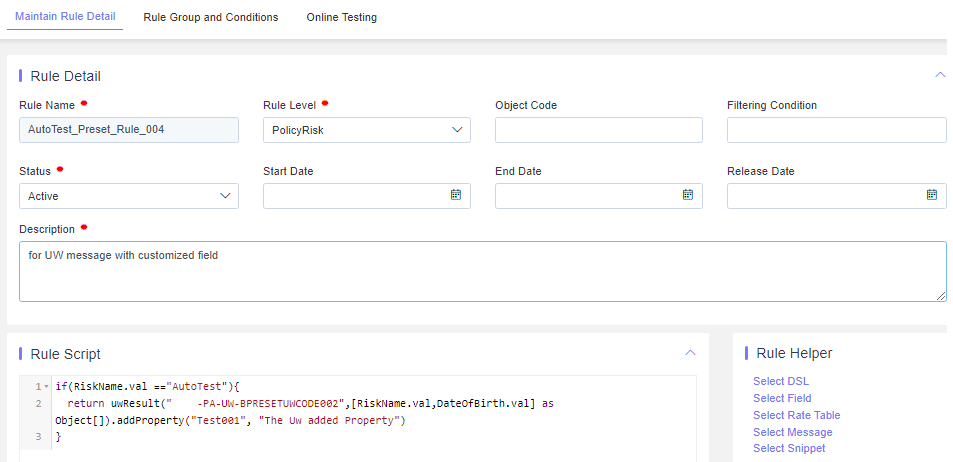The height and width of the screenshot is (462, 953).
Task: Click the Description text area
Action: tap(483, 271)
